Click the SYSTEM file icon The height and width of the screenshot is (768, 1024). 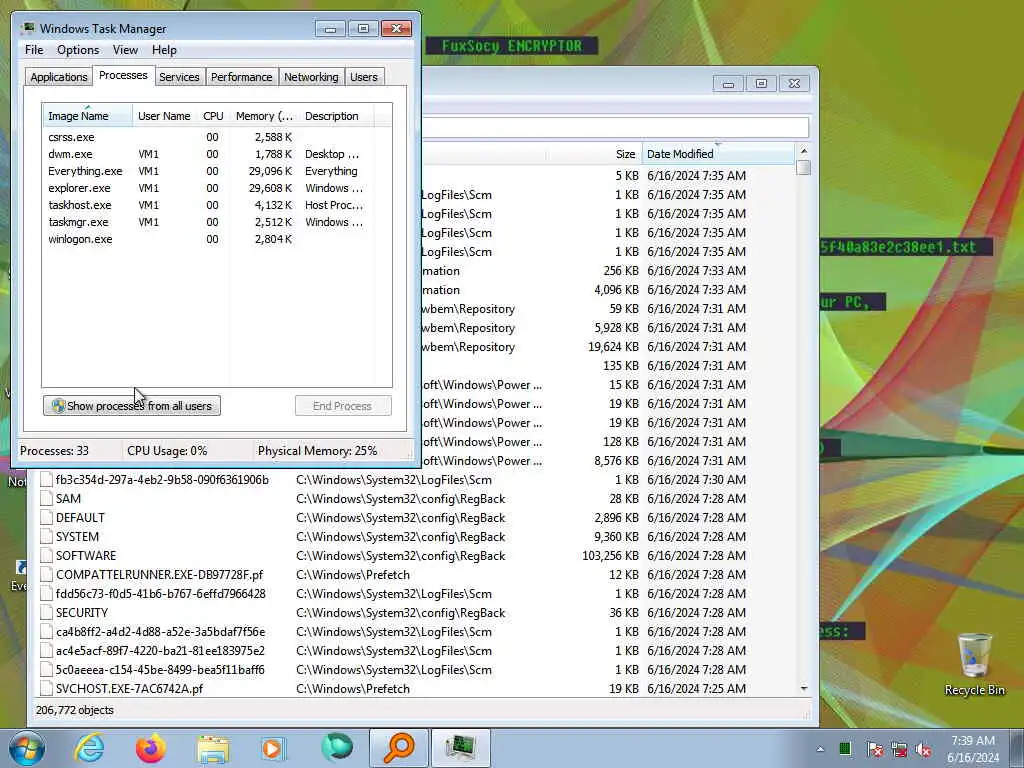[46, 536]
